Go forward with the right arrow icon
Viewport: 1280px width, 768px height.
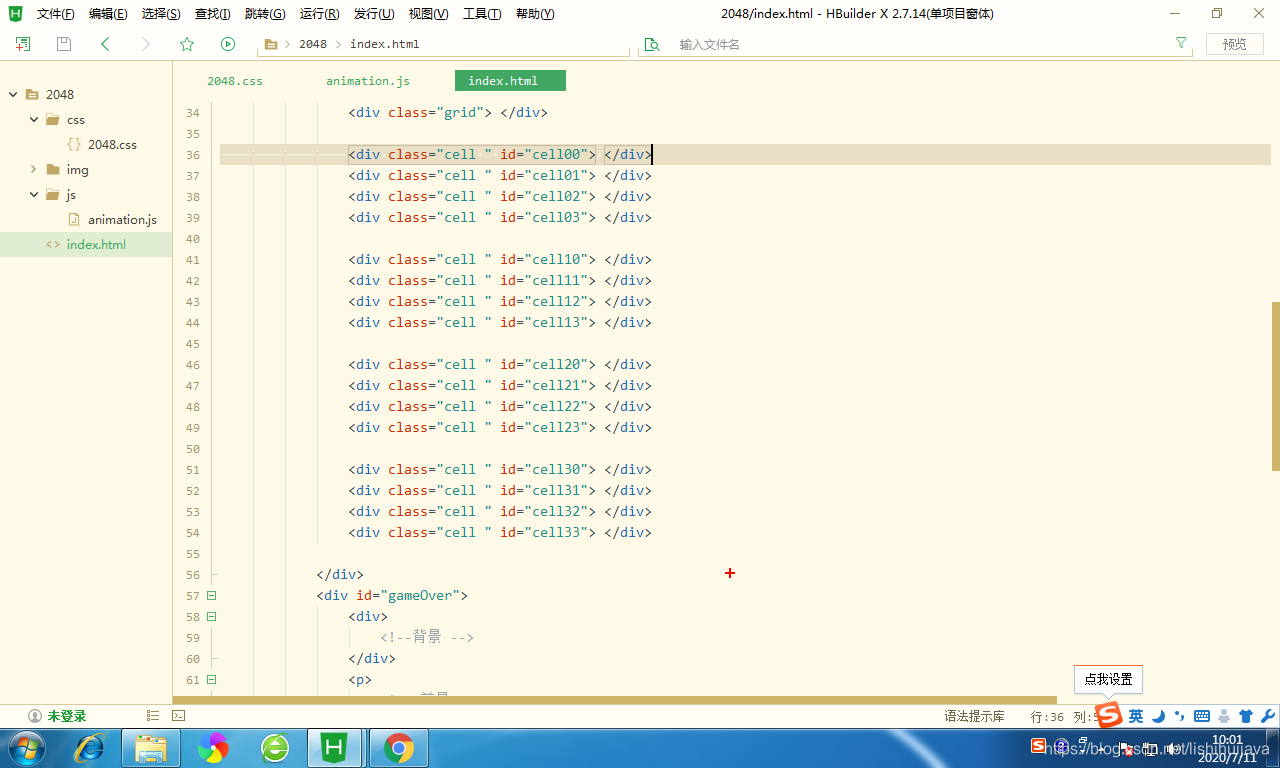[146, 44]
